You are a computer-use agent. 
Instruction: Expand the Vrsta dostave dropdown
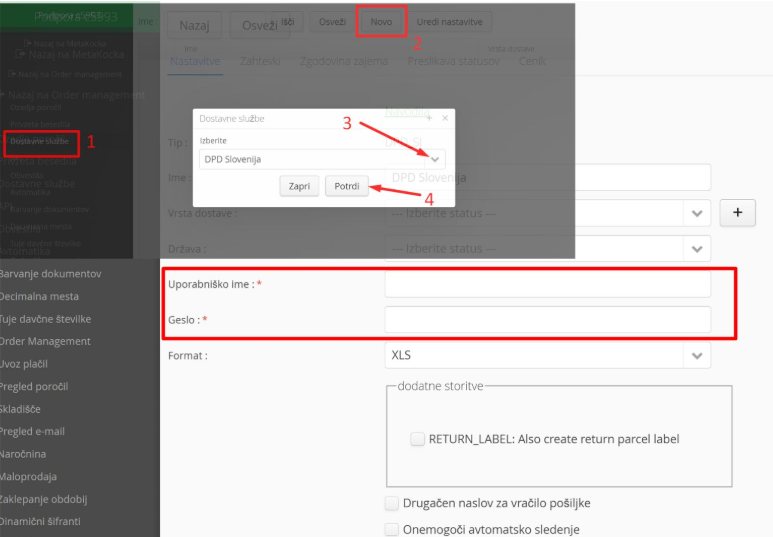click(x=697, y=213)
